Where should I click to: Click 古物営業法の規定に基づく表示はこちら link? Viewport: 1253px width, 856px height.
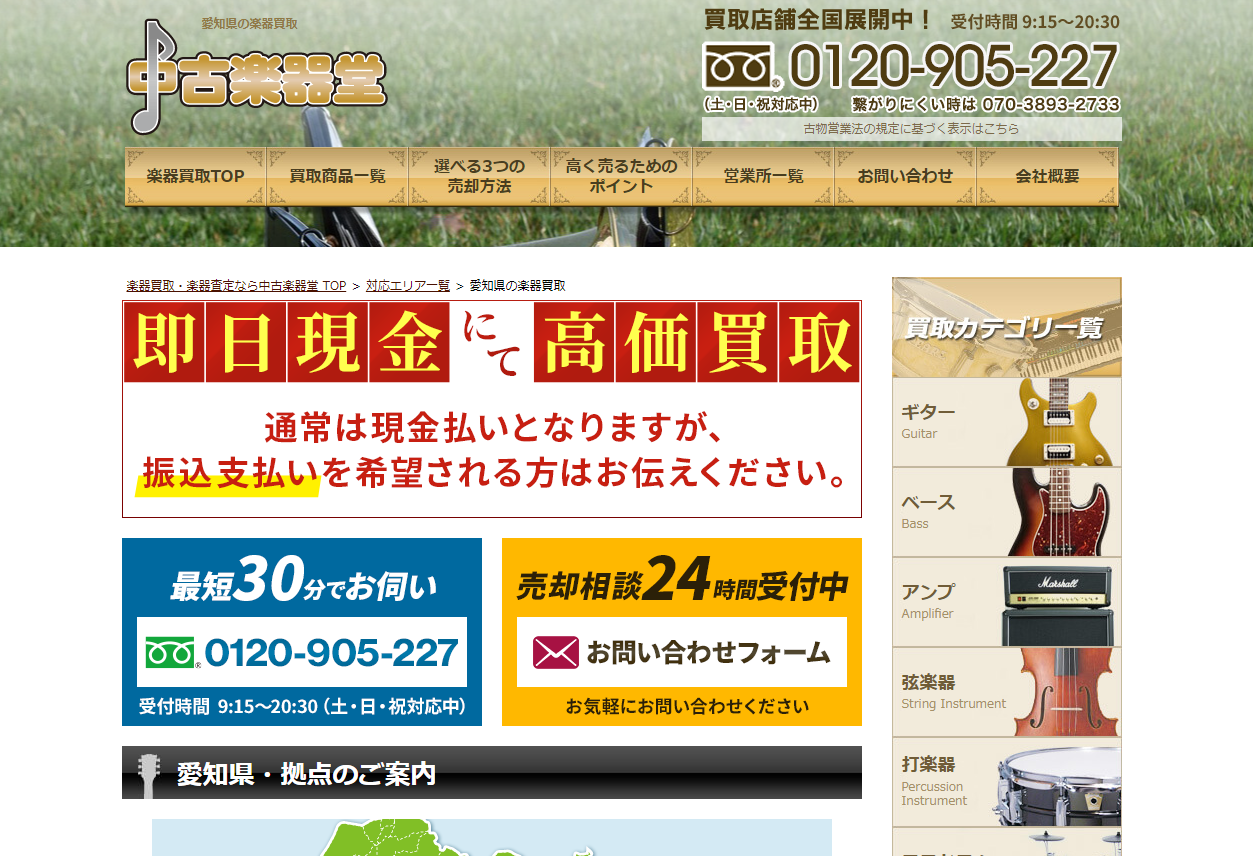912,129
